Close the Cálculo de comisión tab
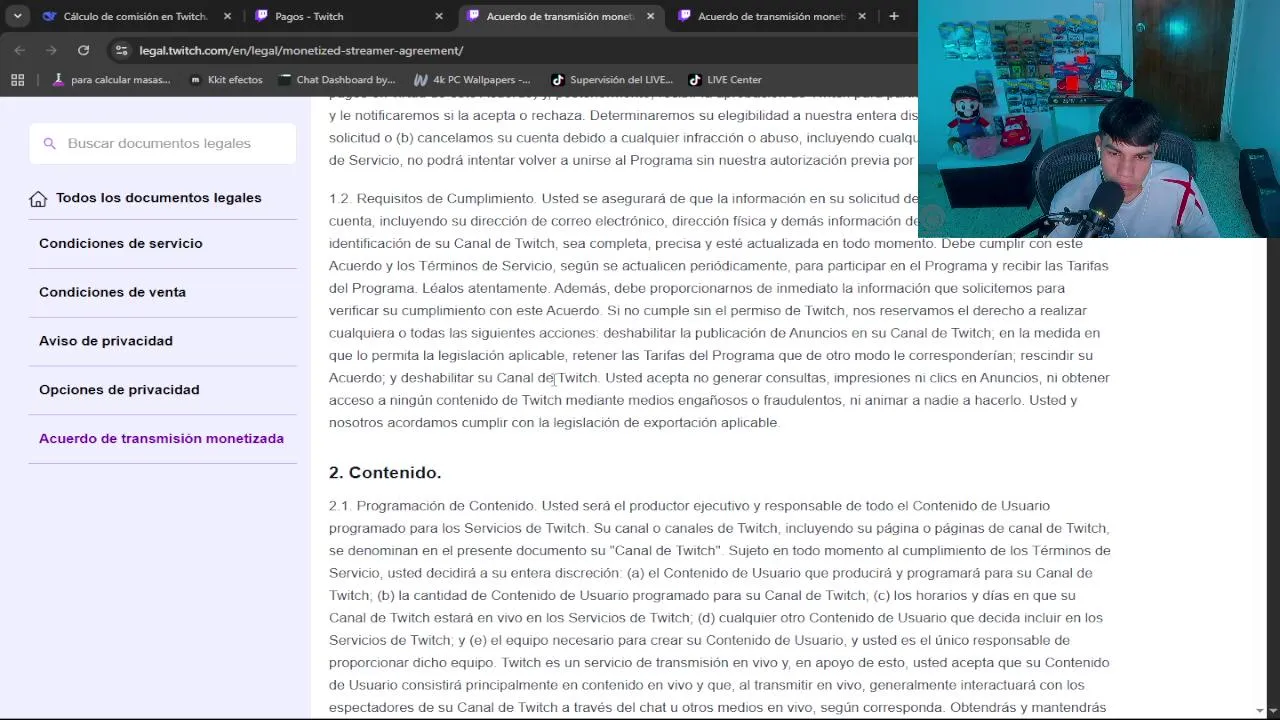This screenshot has height=720, width=1280. [227, 16]
